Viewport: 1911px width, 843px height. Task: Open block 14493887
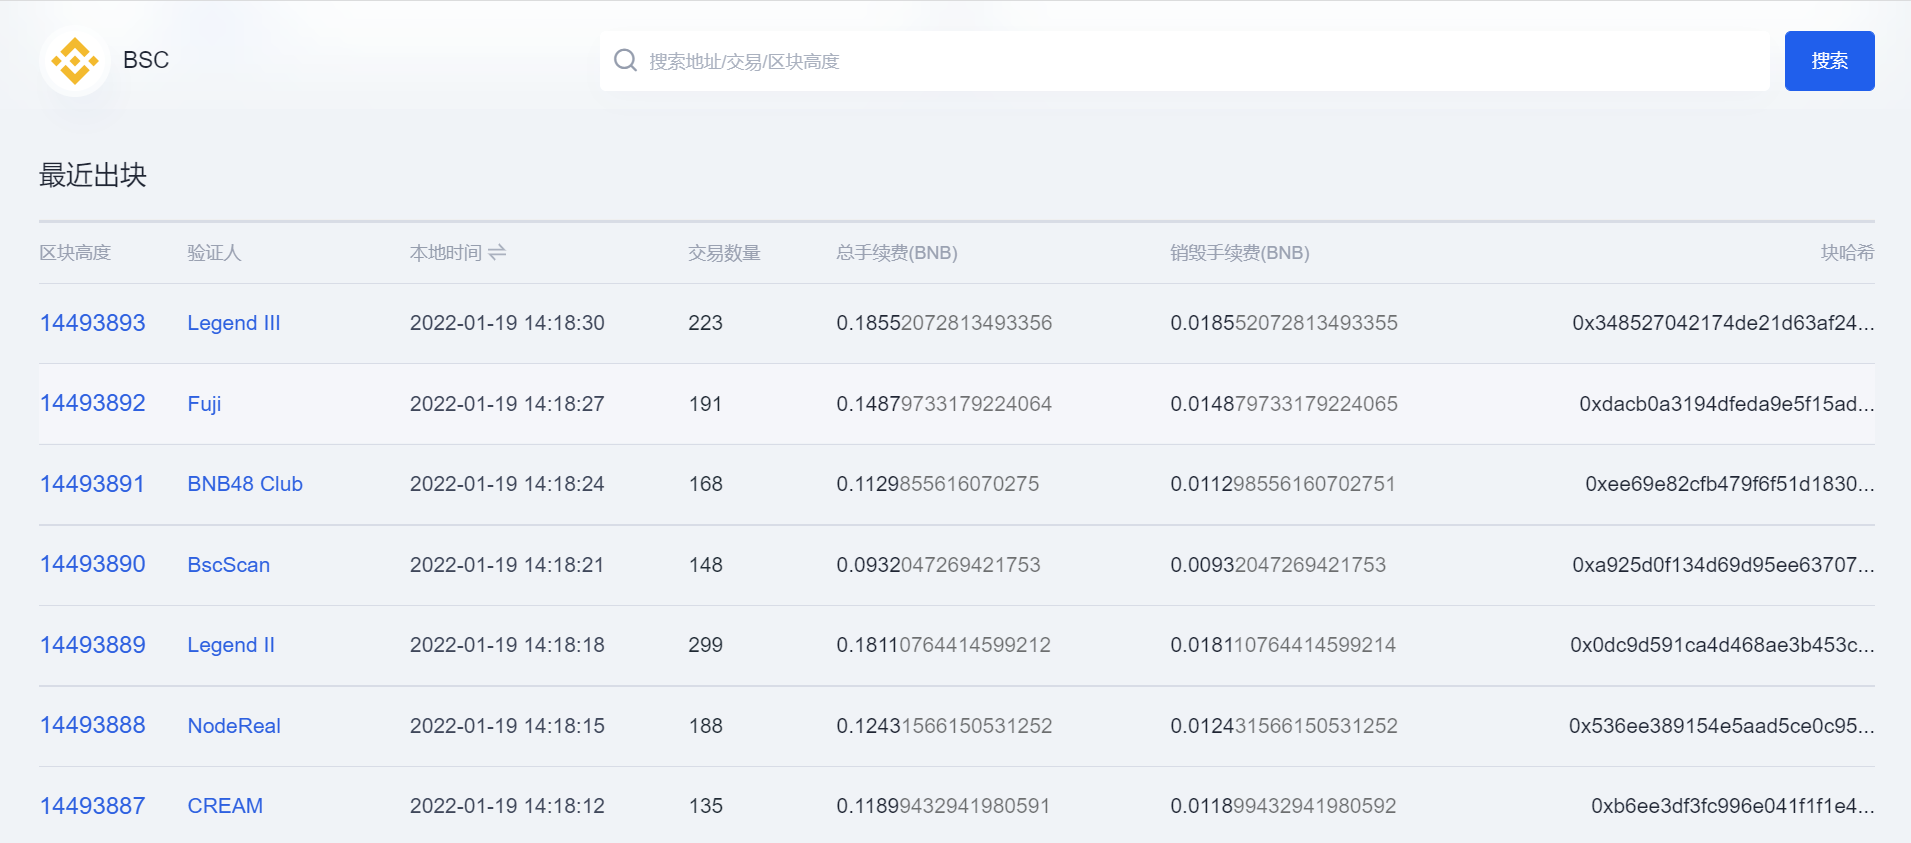tap(93, 806)
